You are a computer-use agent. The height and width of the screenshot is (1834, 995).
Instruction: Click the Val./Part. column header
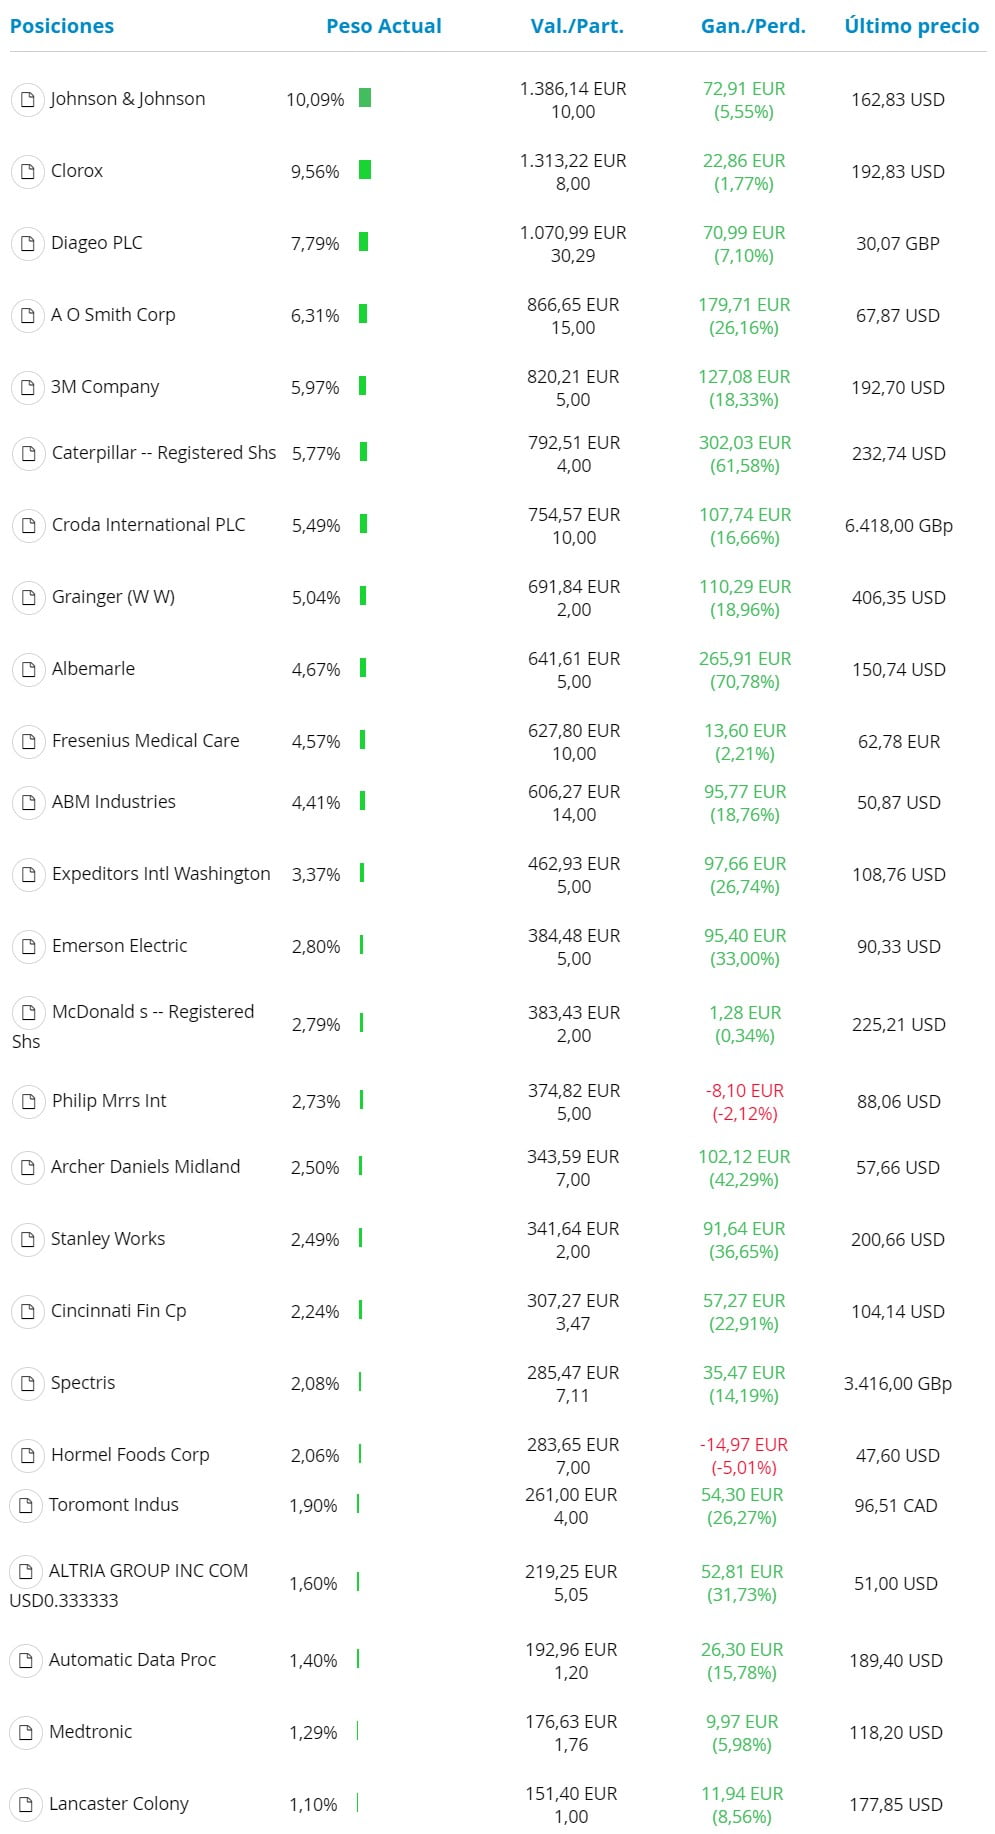click(x=577, y=26)
